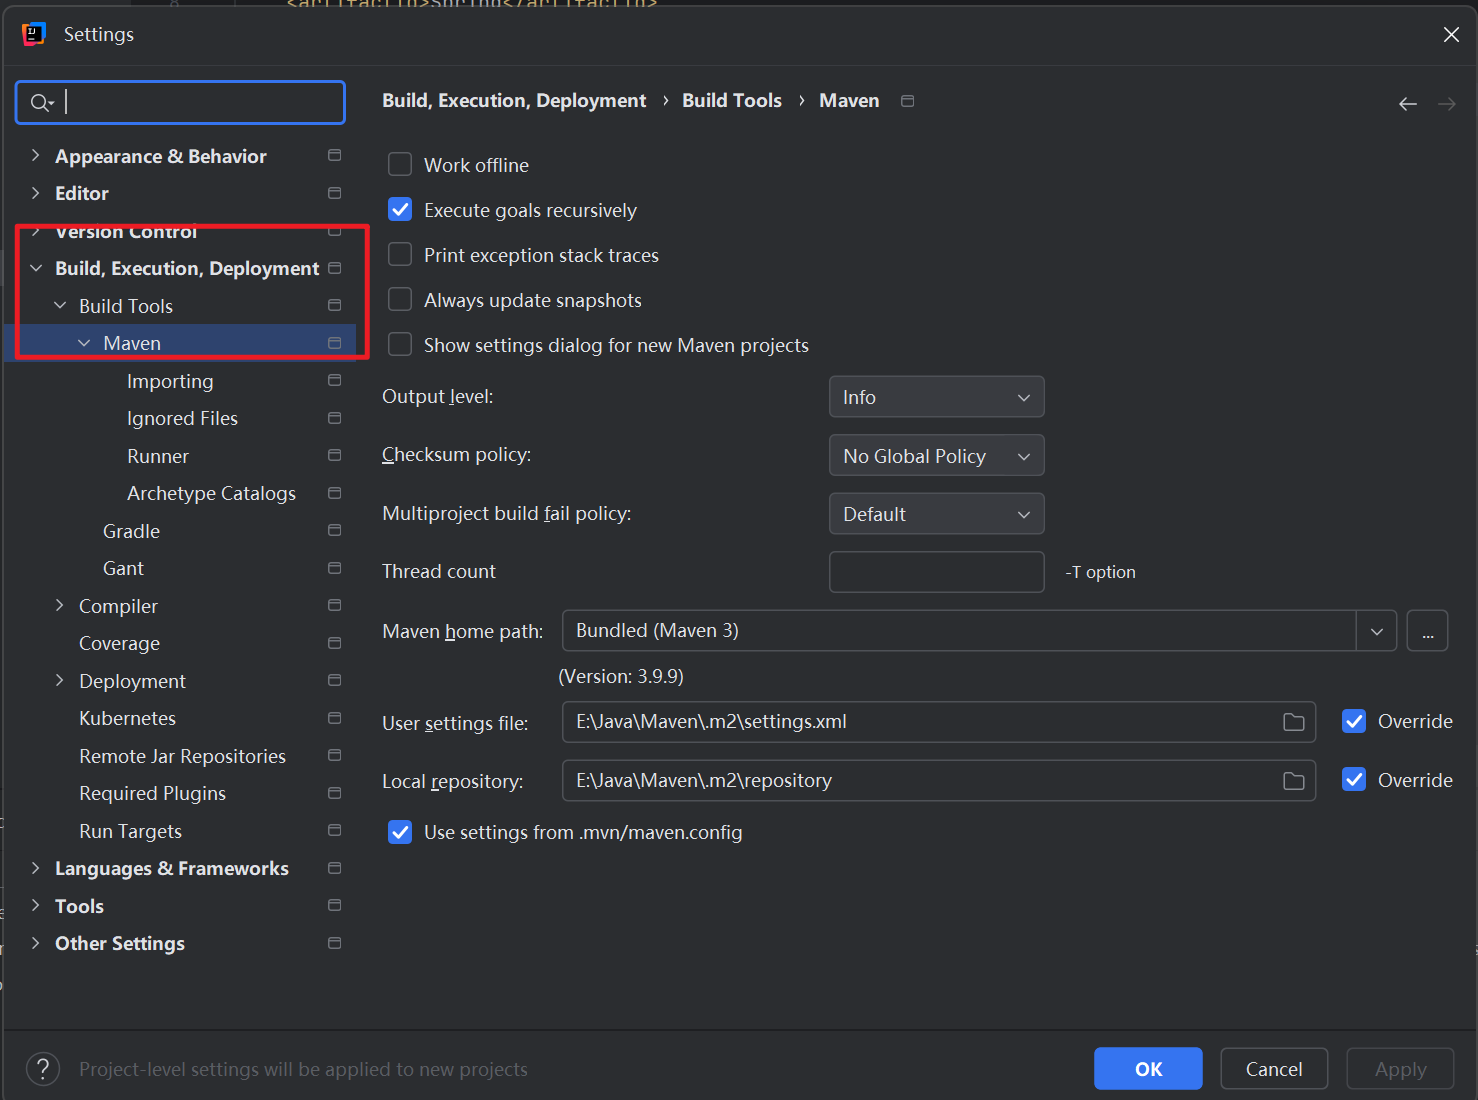
Task: Click Build, Execution, Deployment breadcrumb
Action: [x=514, y=101]
